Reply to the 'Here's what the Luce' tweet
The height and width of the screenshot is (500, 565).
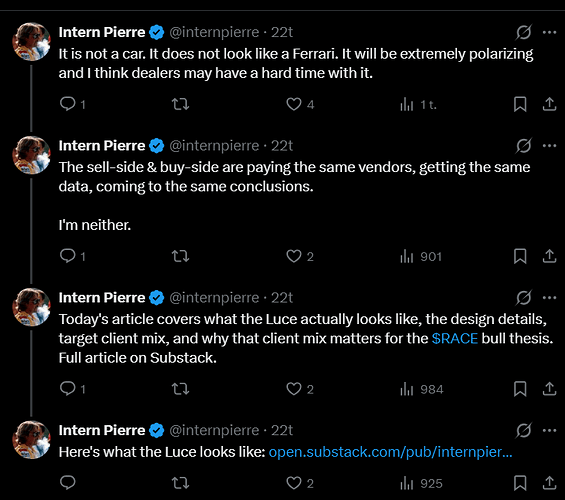pos(67,482)
